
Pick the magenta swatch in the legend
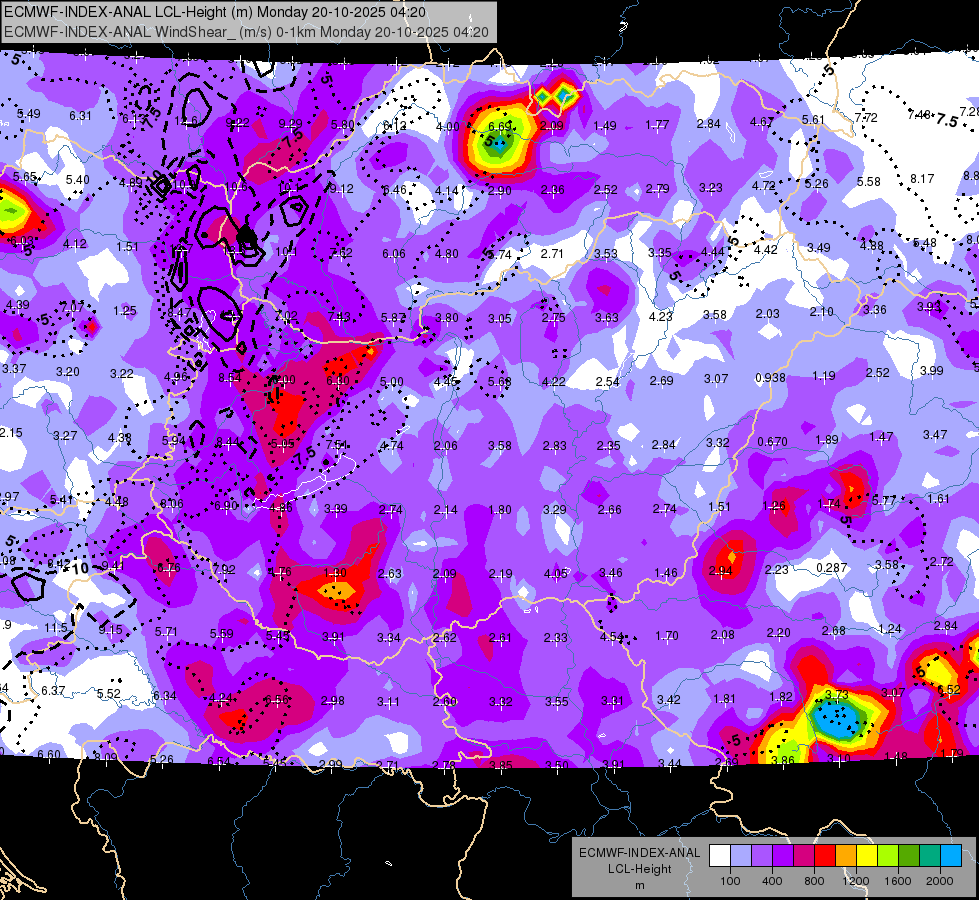[804, 856]
